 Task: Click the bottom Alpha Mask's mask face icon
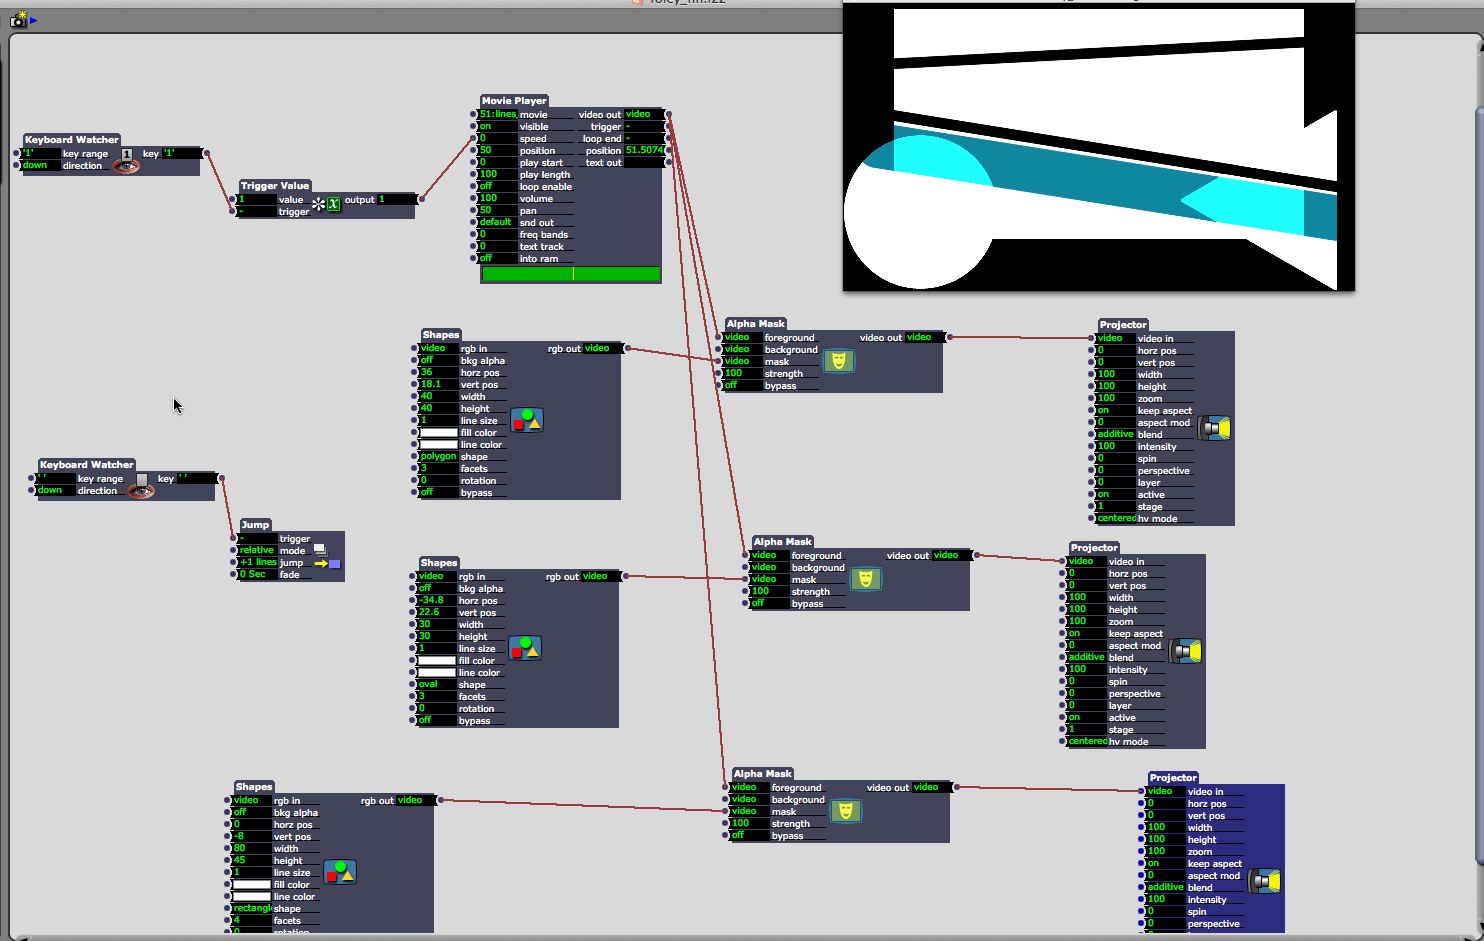pyautogui.click(x=845, y=811)
